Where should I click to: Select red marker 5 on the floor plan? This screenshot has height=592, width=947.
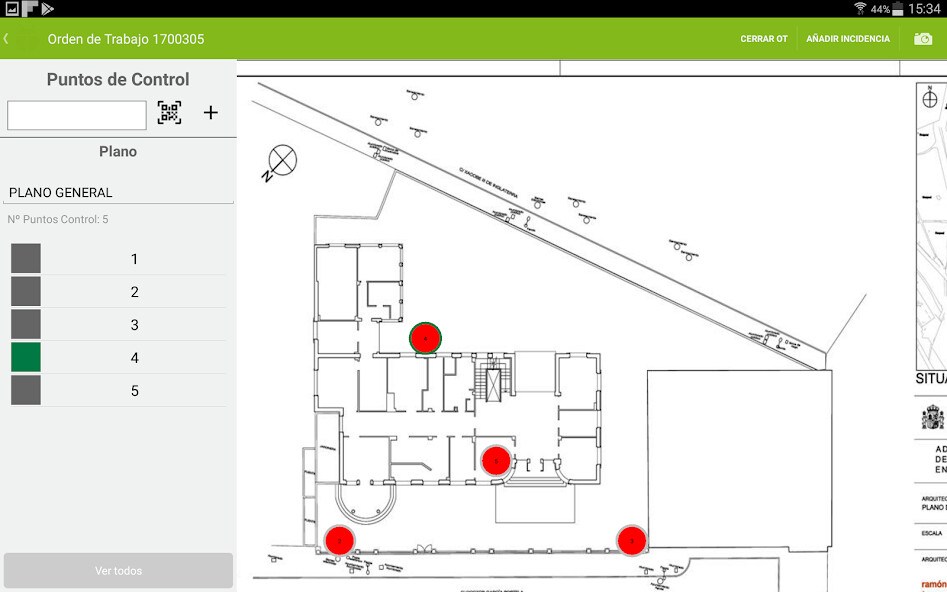pos(496,460)
